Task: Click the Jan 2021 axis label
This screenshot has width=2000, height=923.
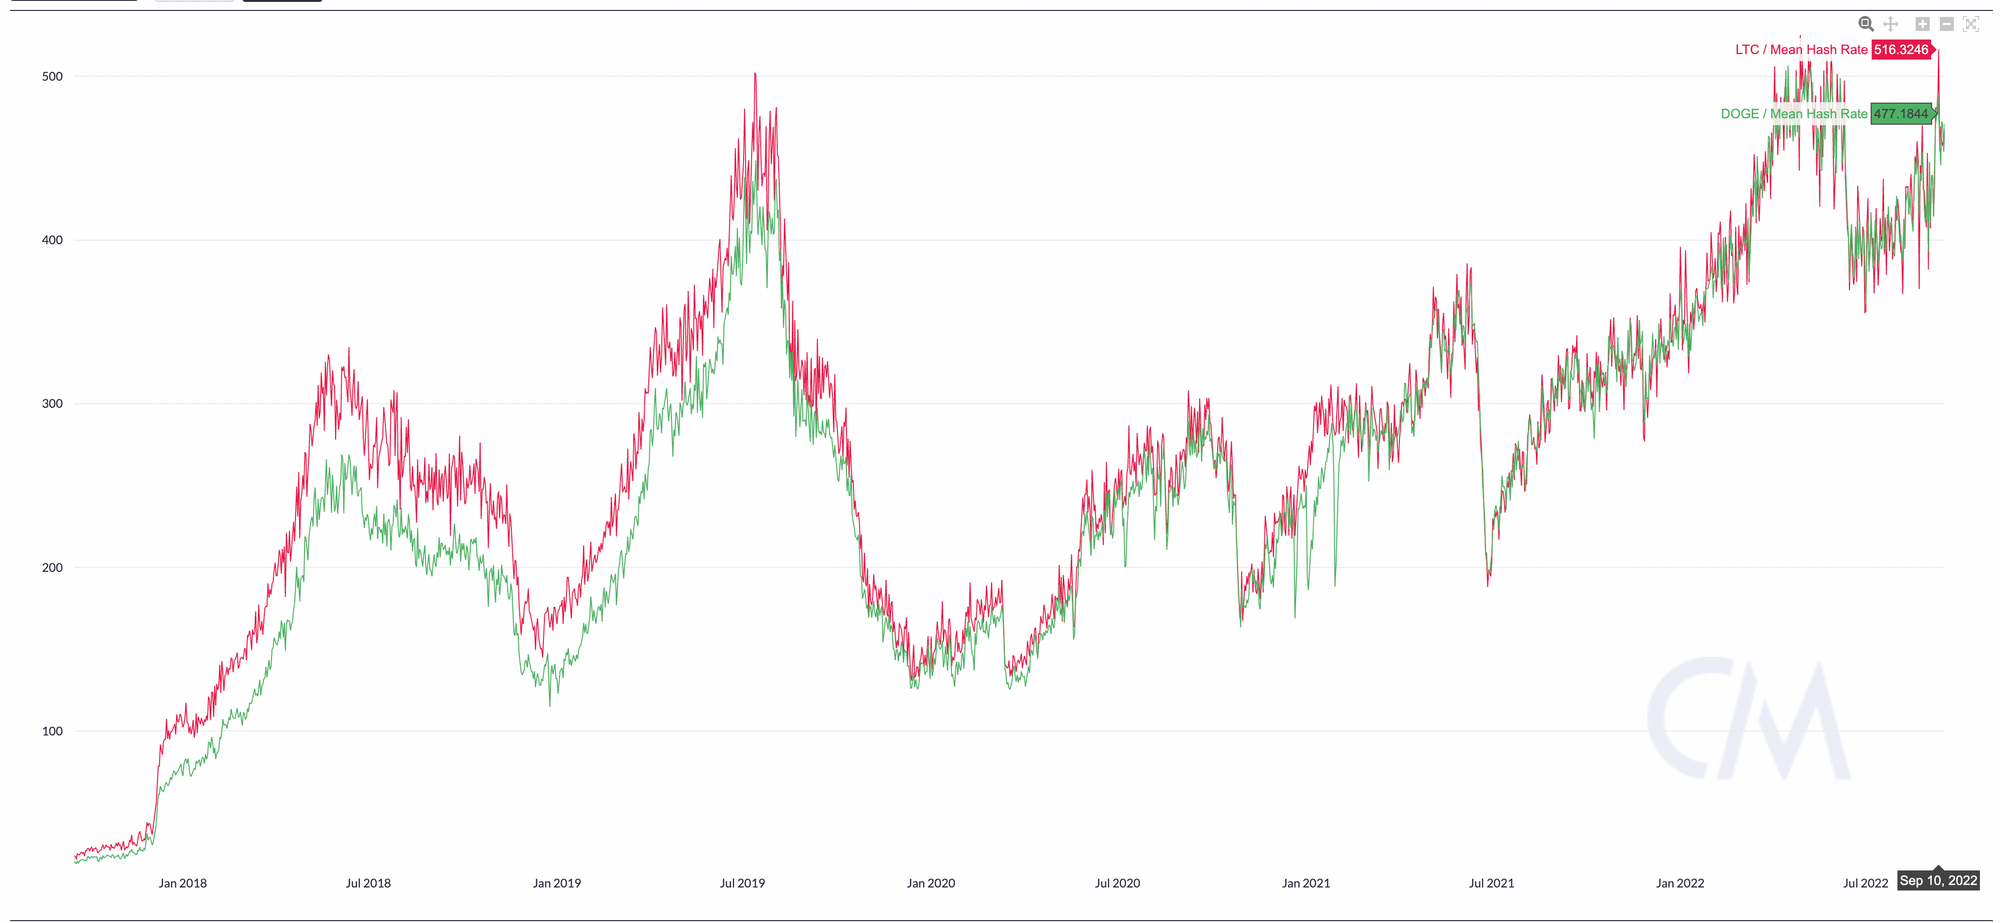Action: (x=1306, y=883)
